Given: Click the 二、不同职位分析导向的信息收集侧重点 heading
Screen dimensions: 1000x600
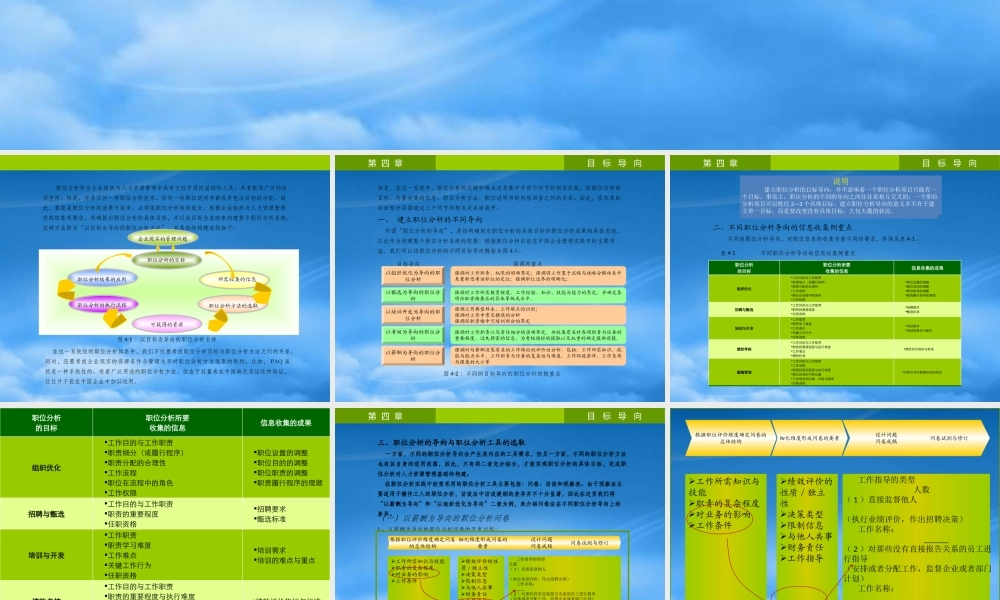Looking at the screenshot, I should (x=783, y=227).
